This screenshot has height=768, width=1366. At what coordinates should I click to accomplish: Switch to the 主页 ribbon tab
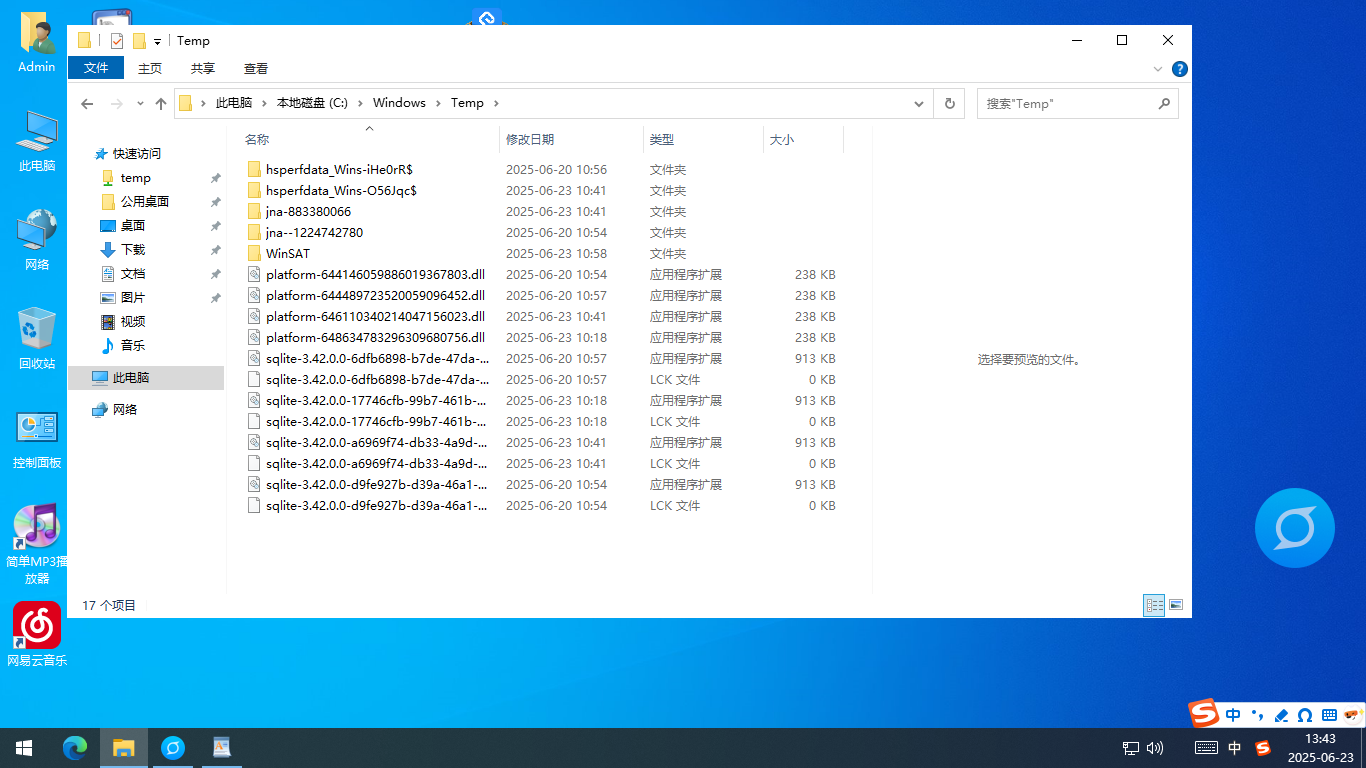click(150, 68)
